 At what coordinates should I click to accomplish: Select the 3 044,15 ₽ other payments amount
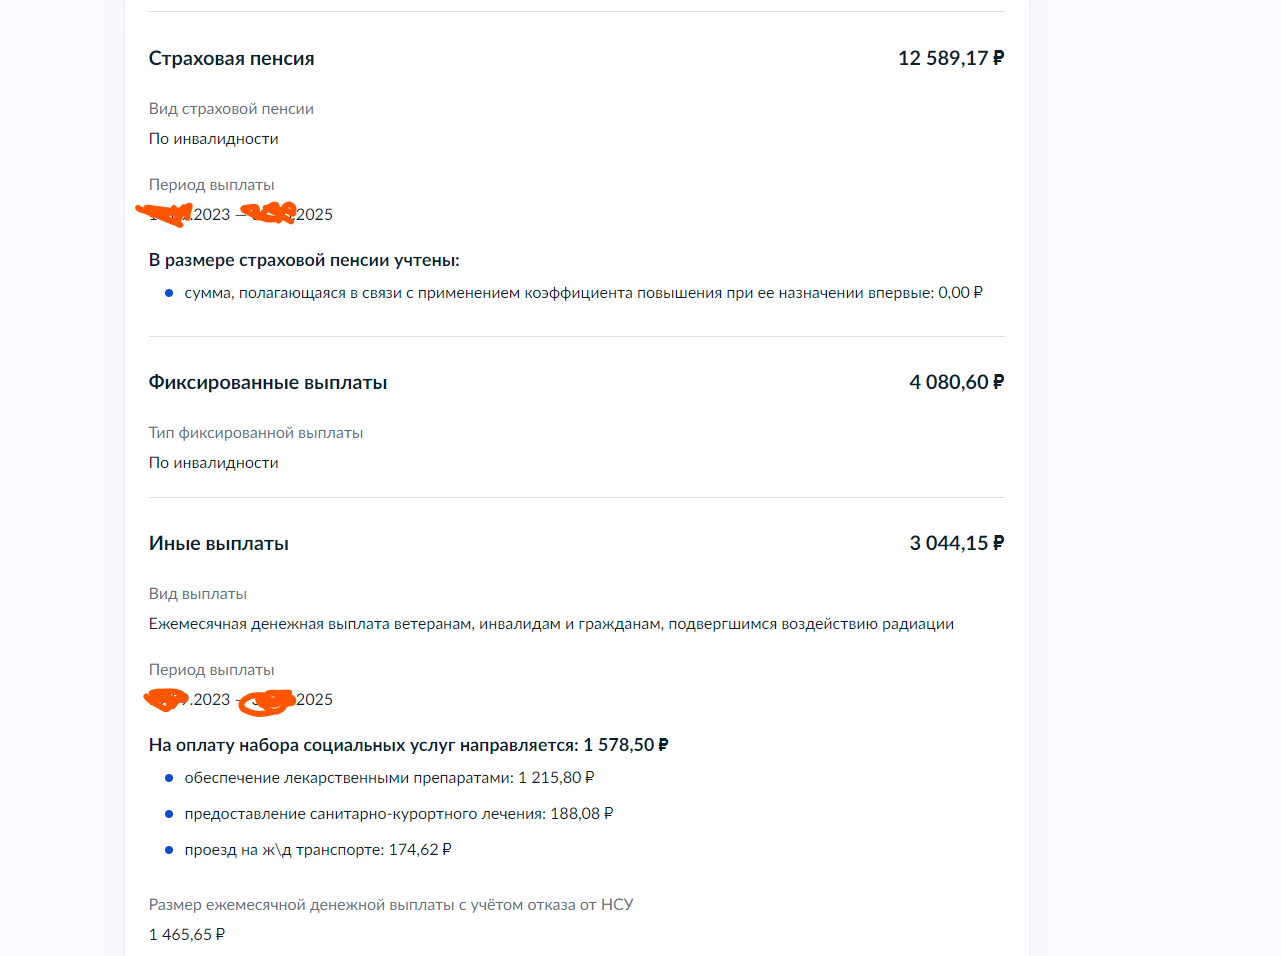tap(956, 544)
